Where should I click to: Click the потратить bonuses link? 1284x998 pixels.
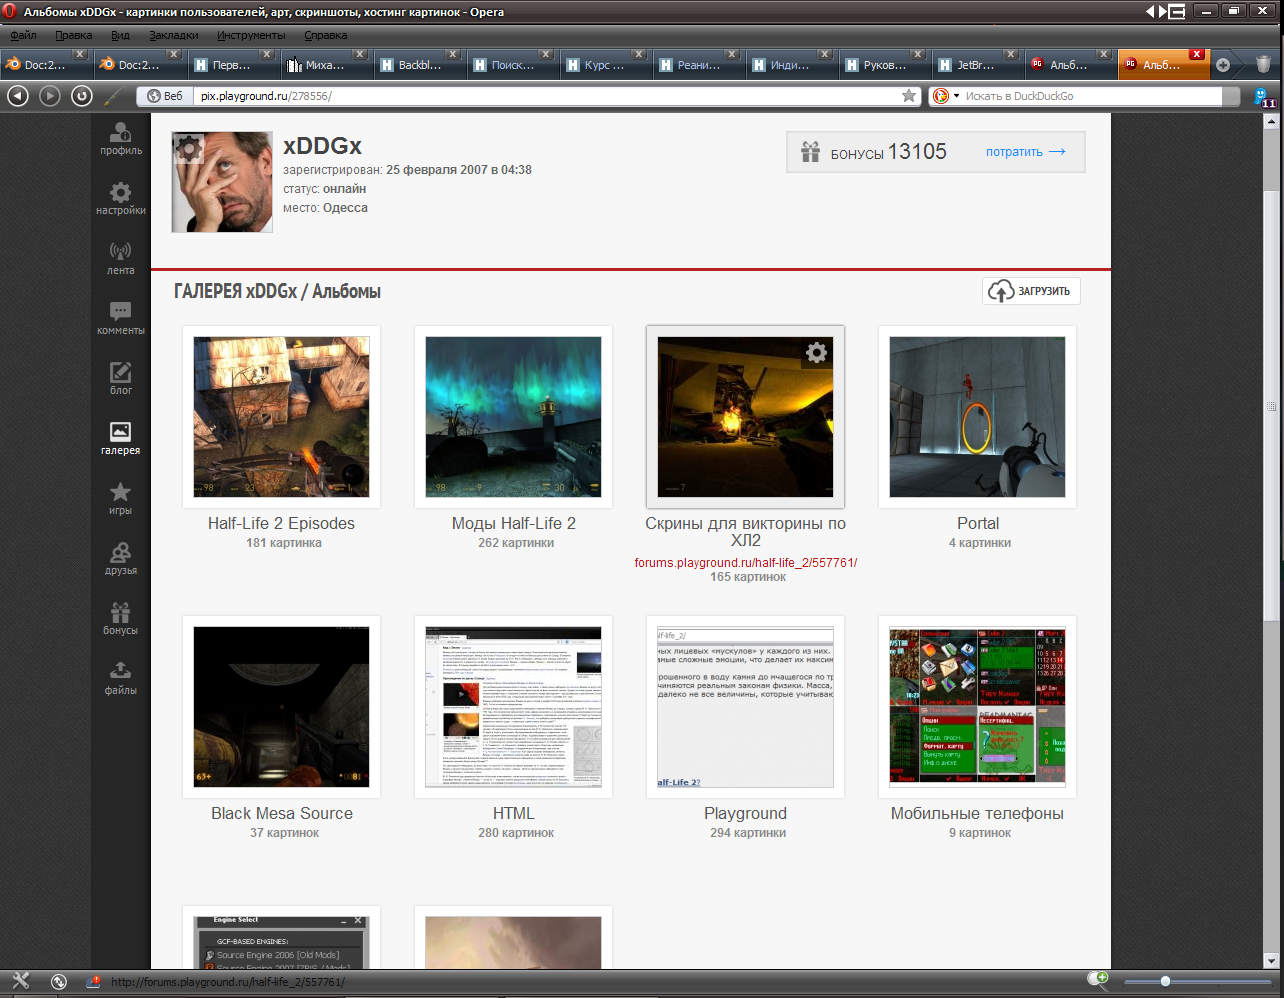(x=1025, y=152)
